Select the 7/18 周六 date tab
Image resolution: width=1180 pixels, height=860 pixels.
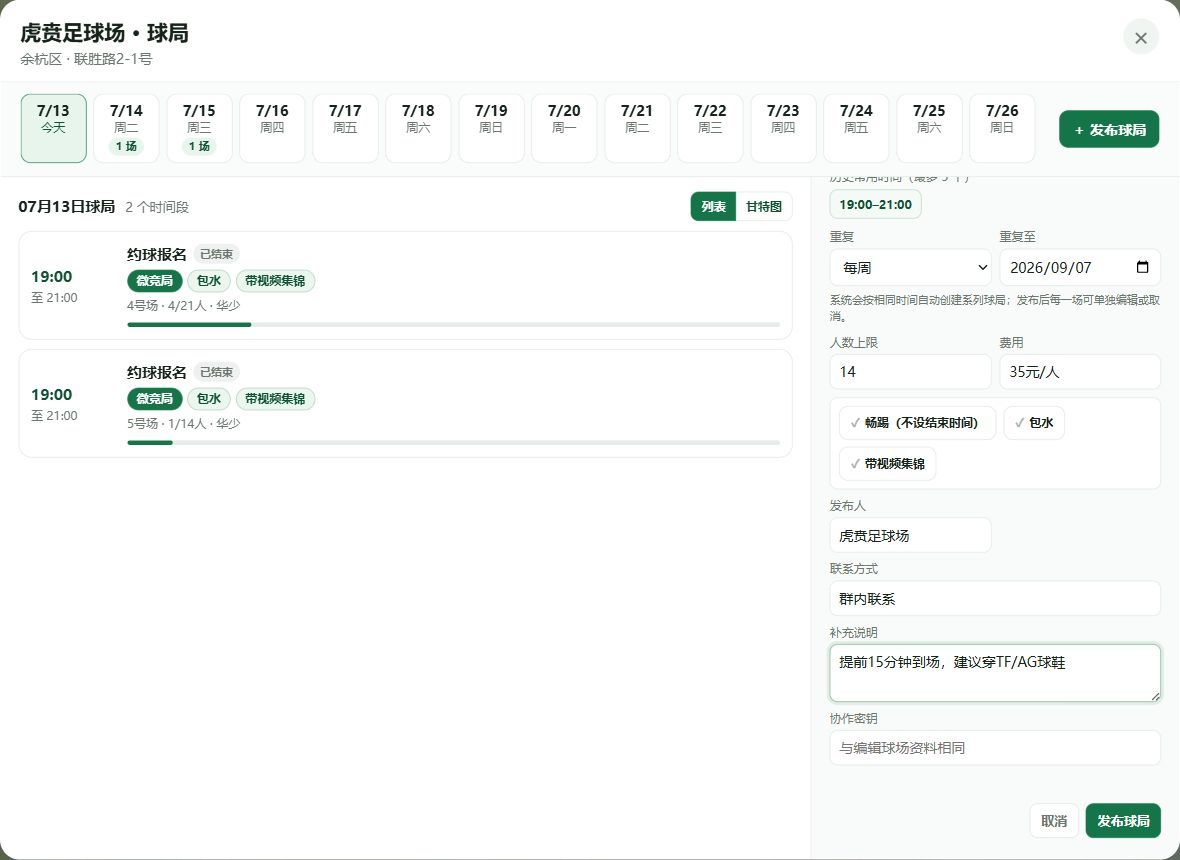418,128
